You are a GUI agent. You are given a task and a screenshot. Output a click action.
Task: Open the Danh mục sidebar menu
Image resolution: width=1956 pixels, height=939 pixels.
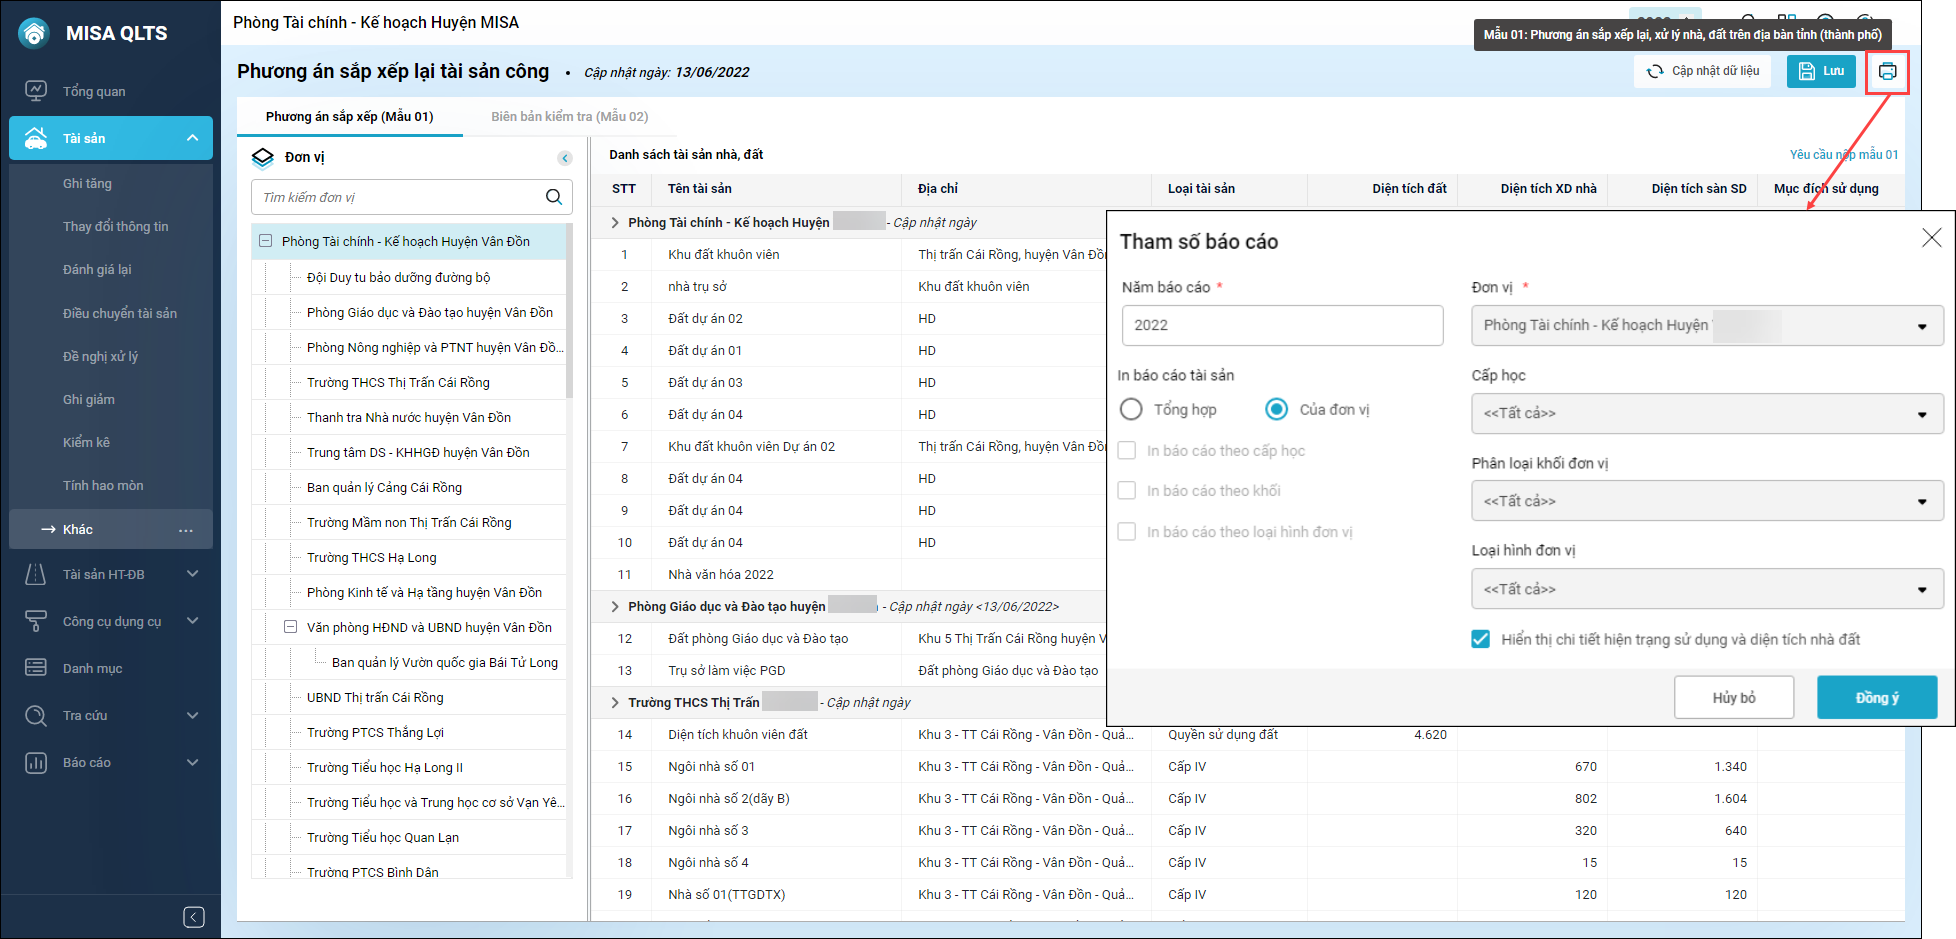(92, 668)
